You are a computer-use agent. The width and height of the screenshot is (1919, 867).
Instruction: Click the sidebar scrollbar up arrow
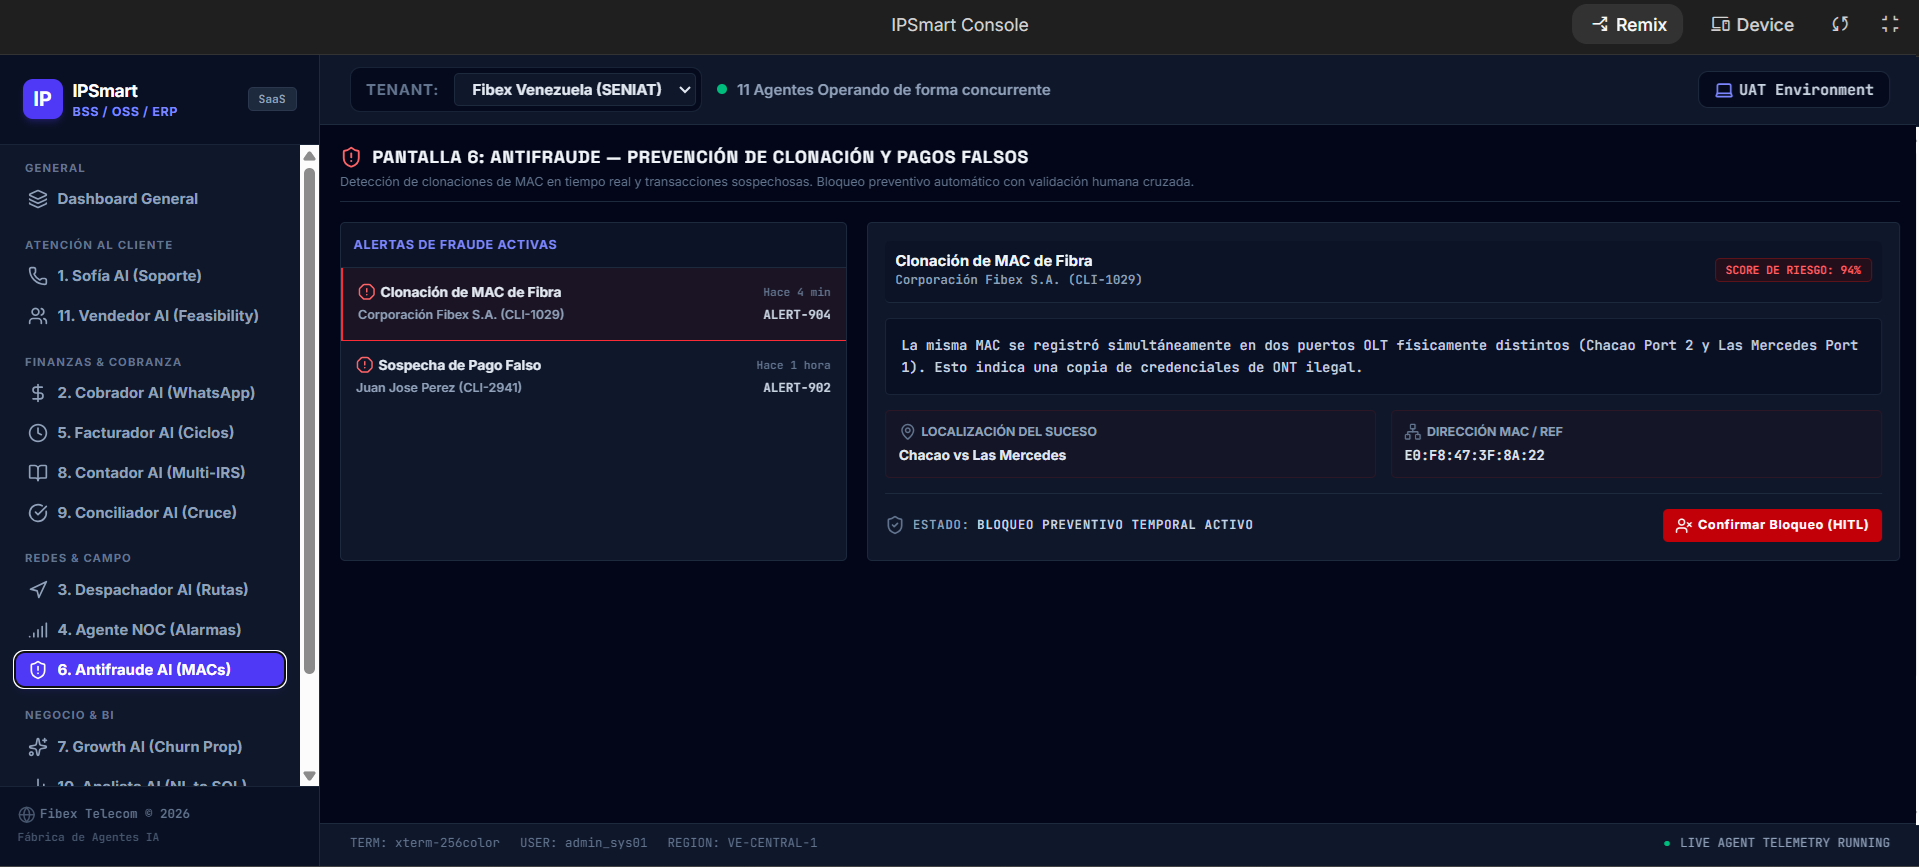(310, 156)
